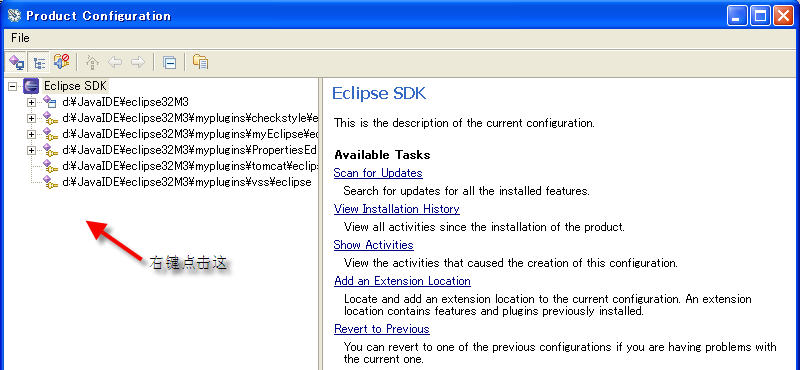
Task: Minimize the Product Configuration window
Action: 737,16
